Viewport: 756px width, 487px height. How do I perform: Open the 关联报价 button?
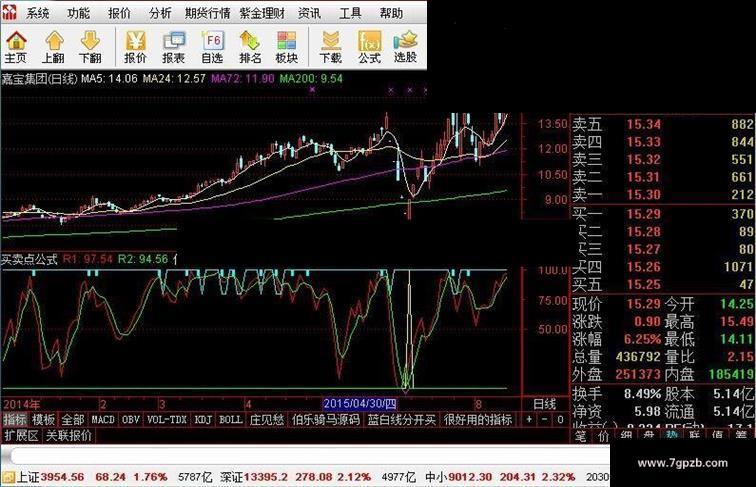[x=68, y=435]
